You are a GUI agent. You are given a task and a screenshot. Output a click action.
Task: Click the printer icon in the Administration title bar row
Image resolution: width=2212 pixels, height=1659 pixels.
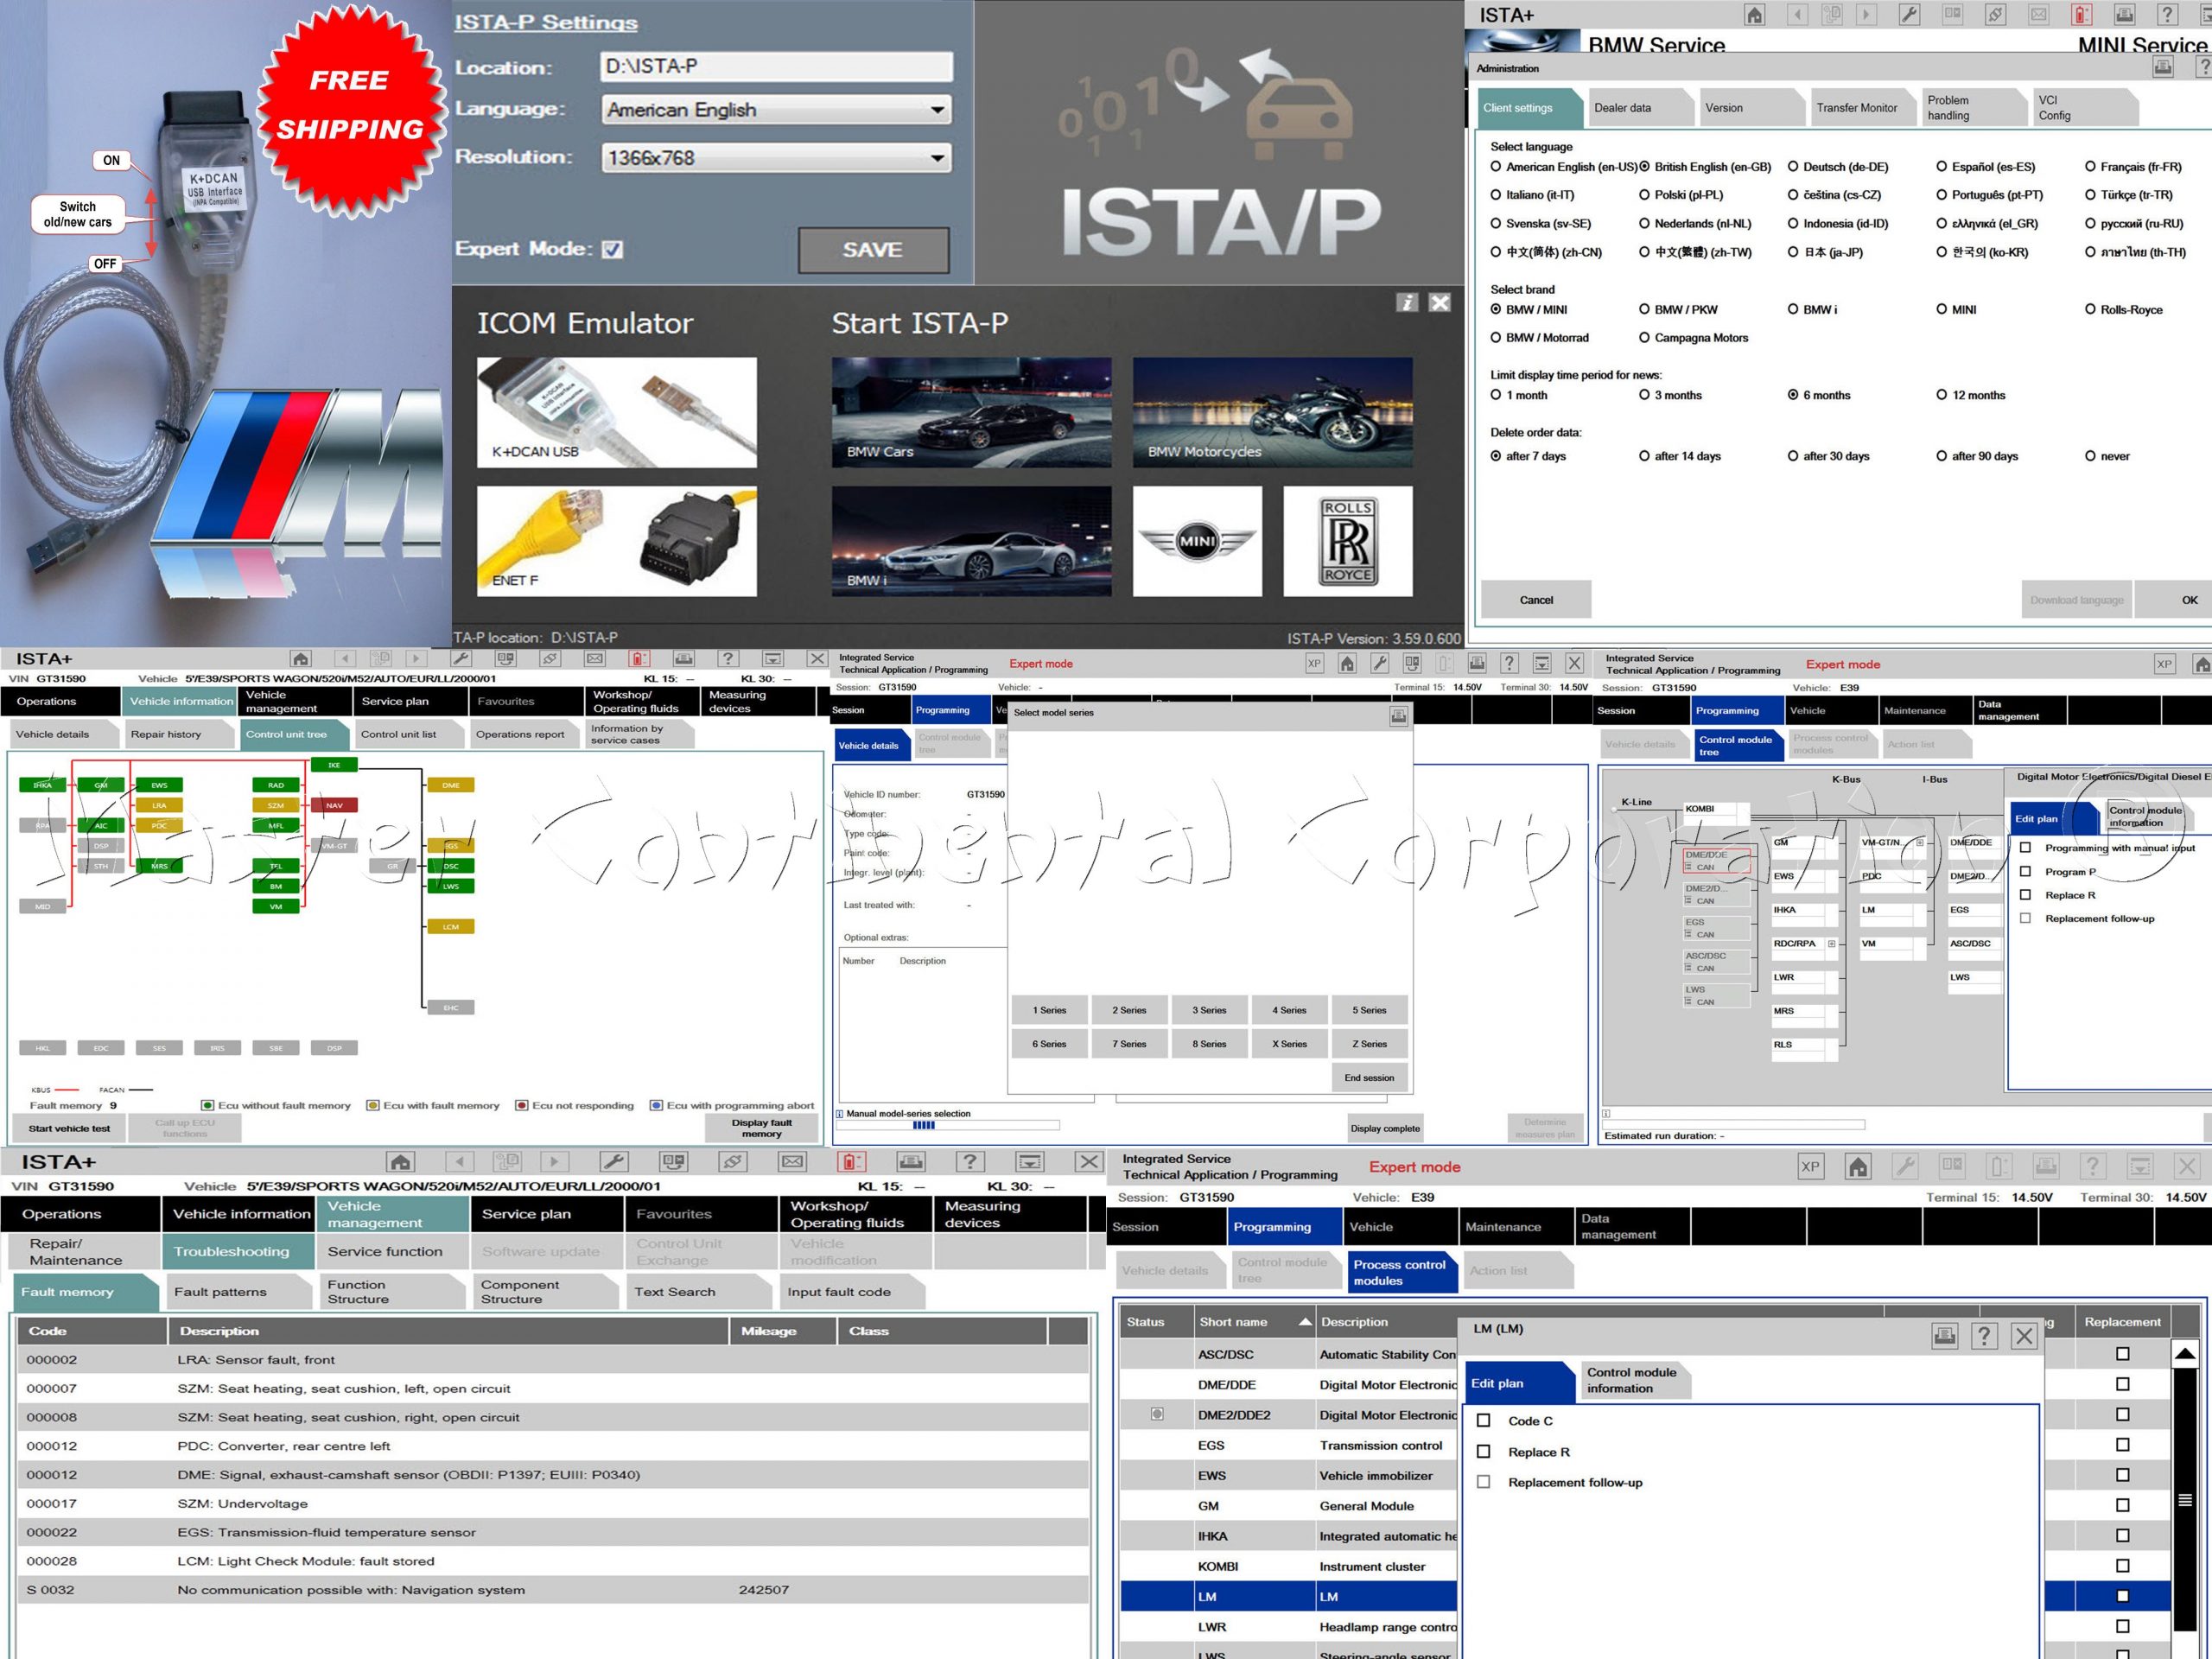click(x=2163, y=67)
